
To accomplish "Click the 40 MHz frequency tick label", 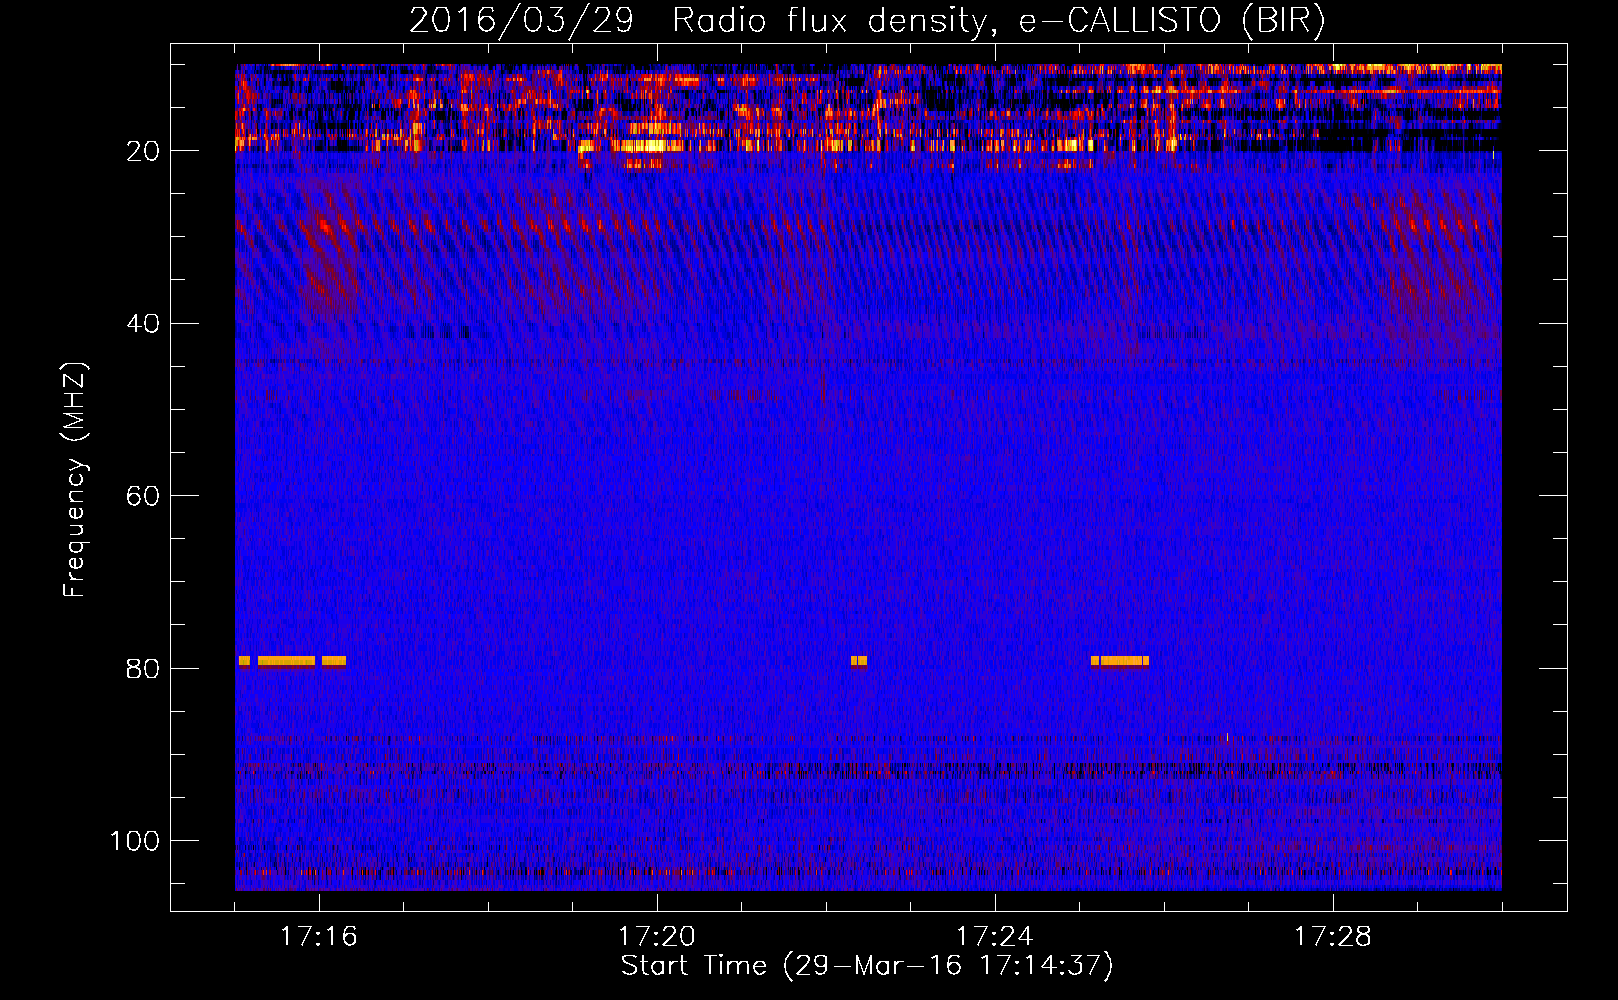I will [143, 324].
